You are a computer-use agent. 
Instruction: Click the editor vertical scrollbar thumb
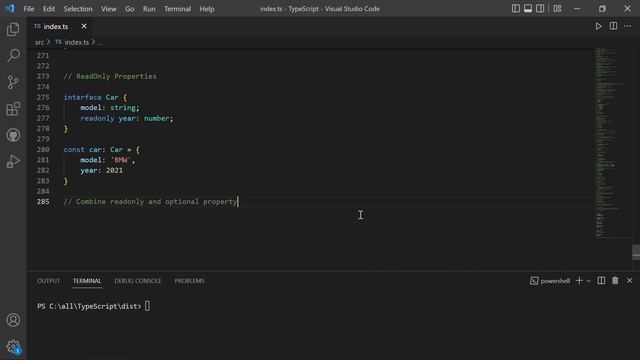tap(636, 252)
